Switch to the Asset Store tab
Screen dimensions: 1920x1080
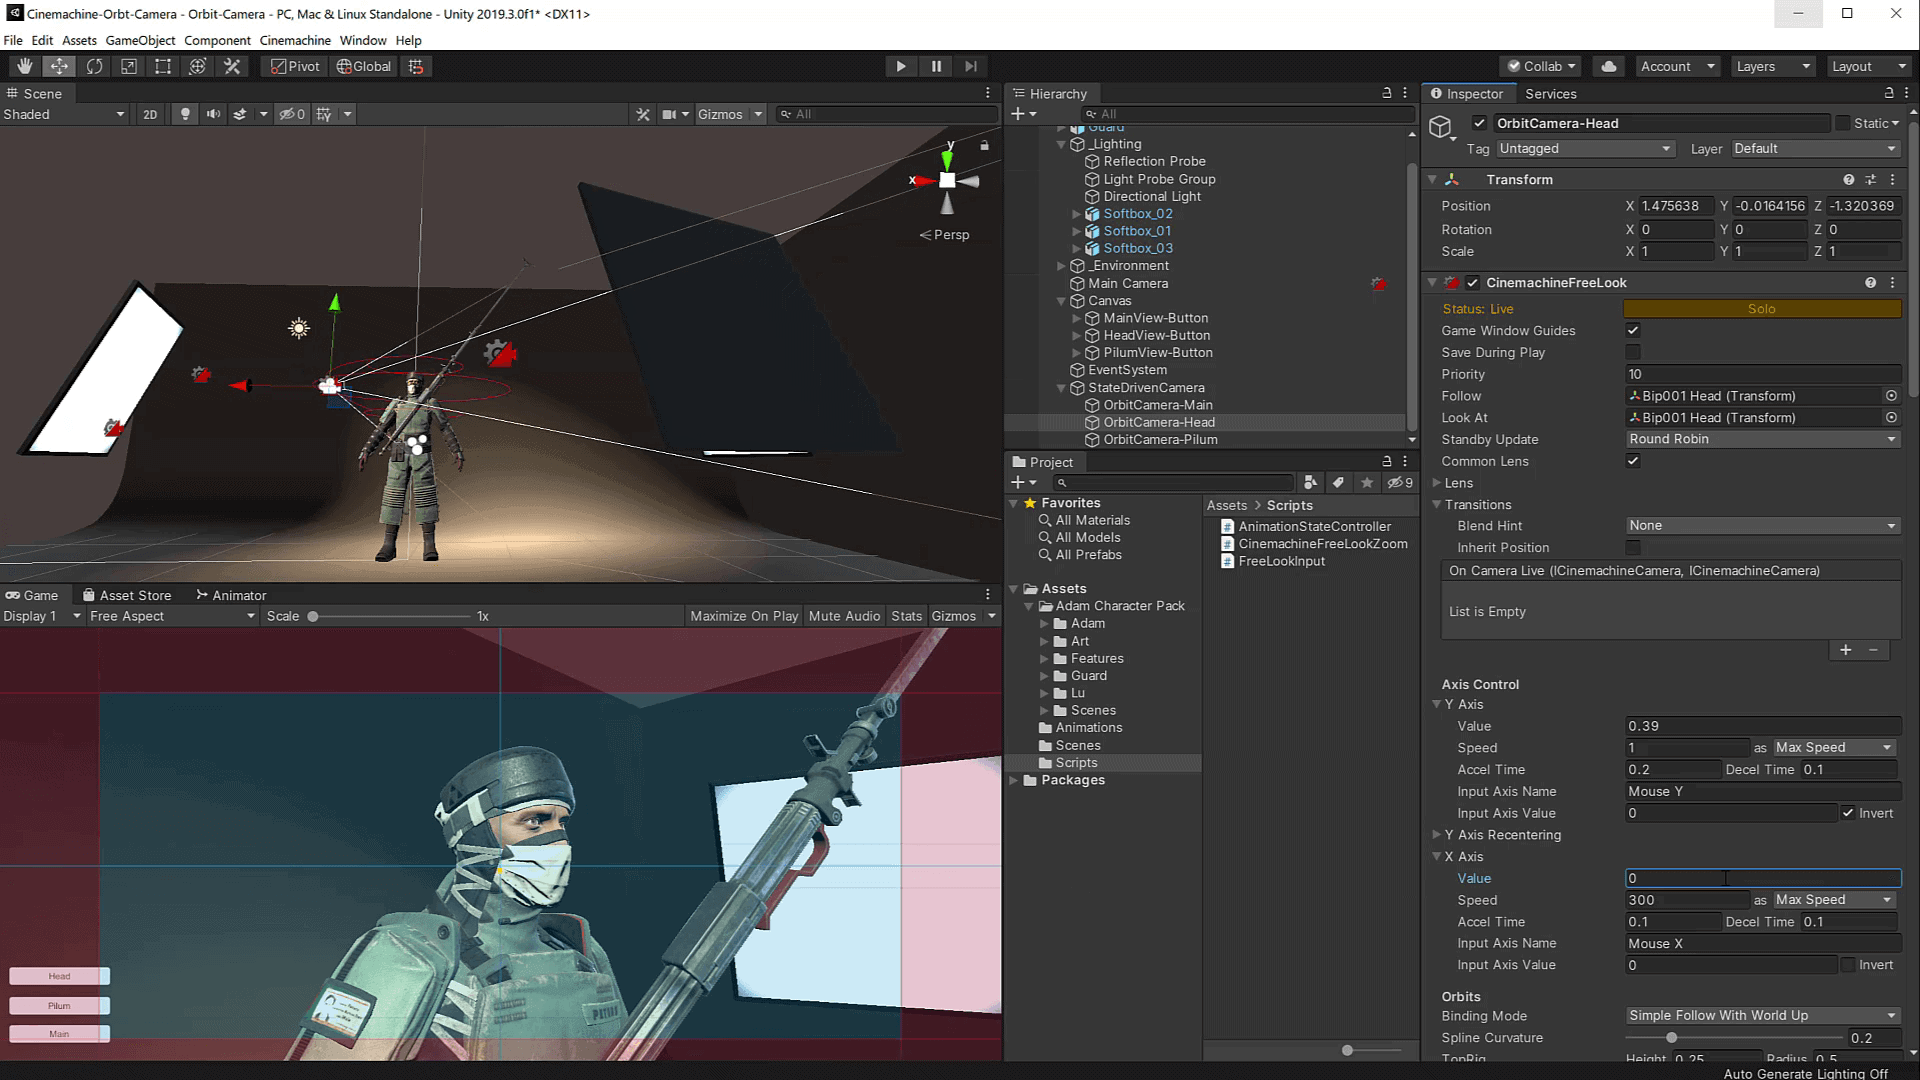(135, 595)
